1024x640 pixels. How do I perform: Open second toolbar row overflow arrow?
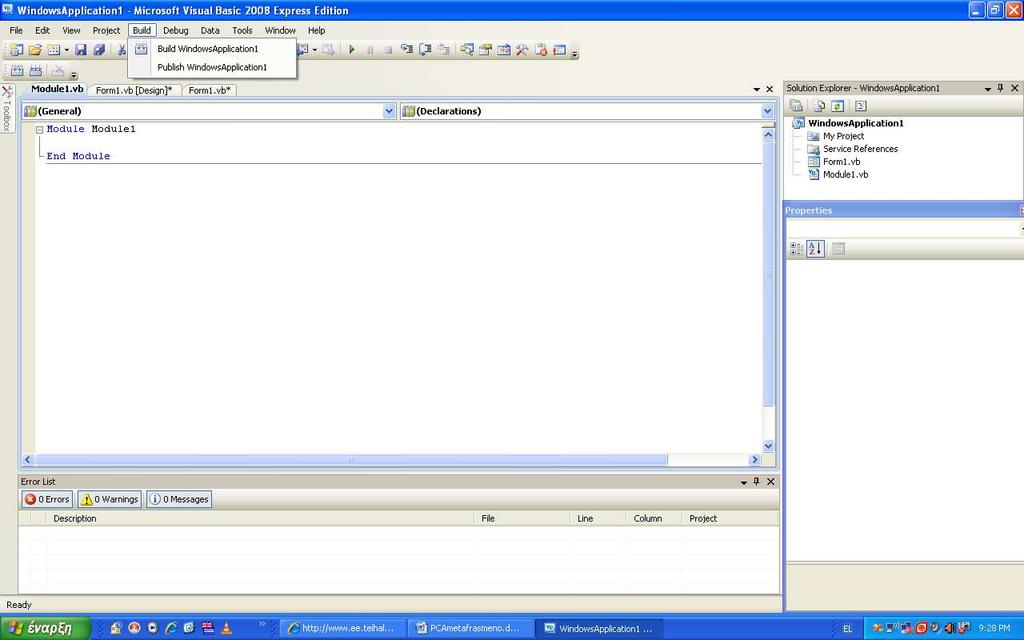tap(74, 74)
